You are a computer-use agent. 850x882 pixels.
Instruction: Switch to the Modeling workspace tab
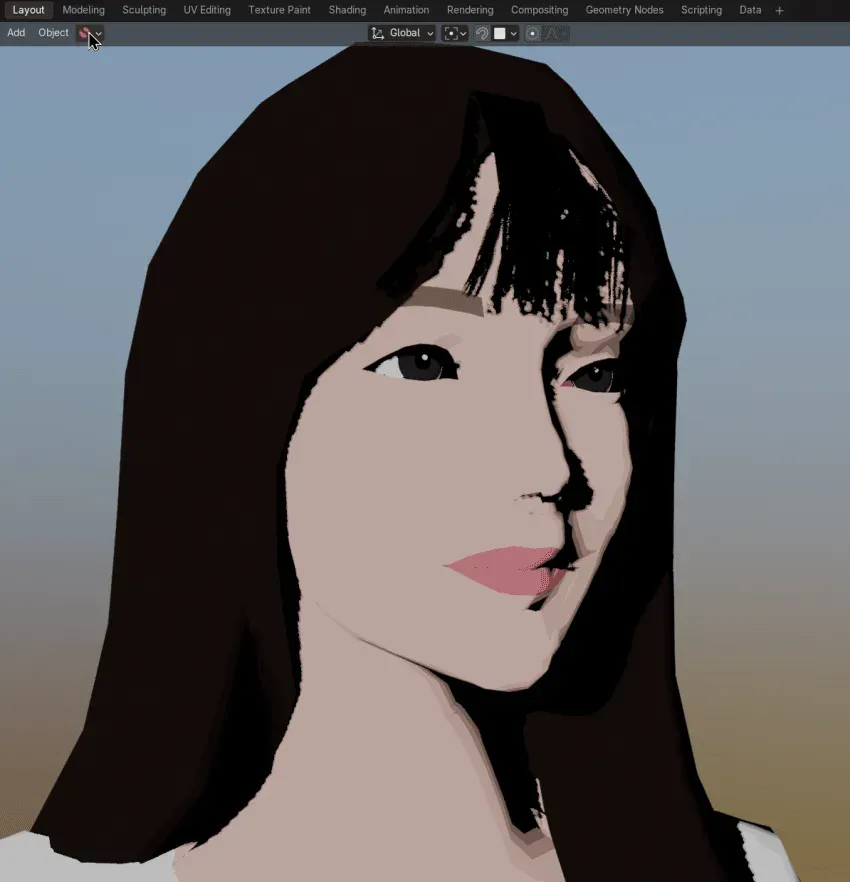click(83, 10)
